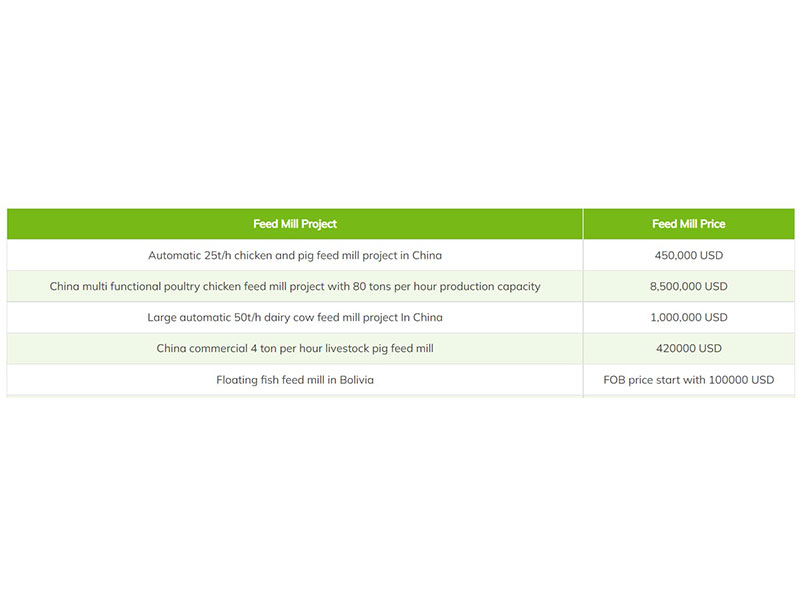Click the 1,000,000 USD price cell
800x600 pixels.
(688, 317)
